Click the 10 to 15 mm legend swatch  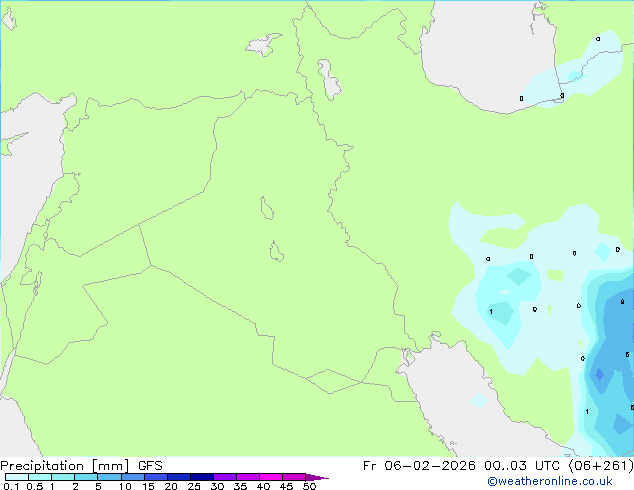click(x=132, y=477)
